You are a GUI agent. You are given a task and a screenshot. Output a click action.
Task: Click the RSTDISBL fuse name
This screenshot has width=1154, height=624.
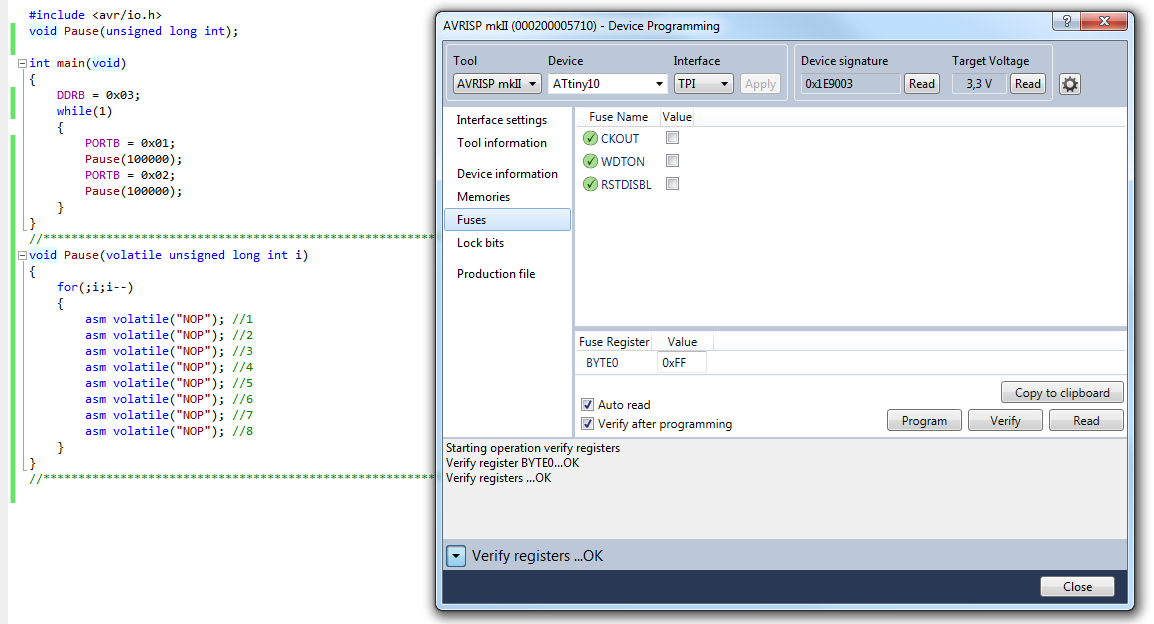pos(626,185)
